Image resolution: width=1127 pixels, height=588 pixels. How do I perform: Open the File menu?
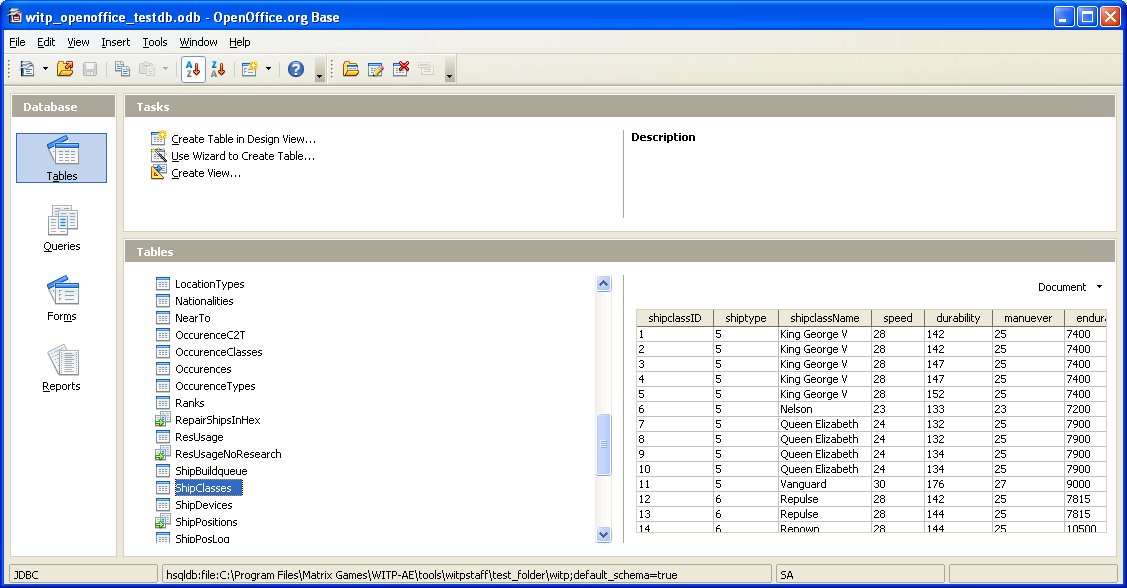click(17, 42)
